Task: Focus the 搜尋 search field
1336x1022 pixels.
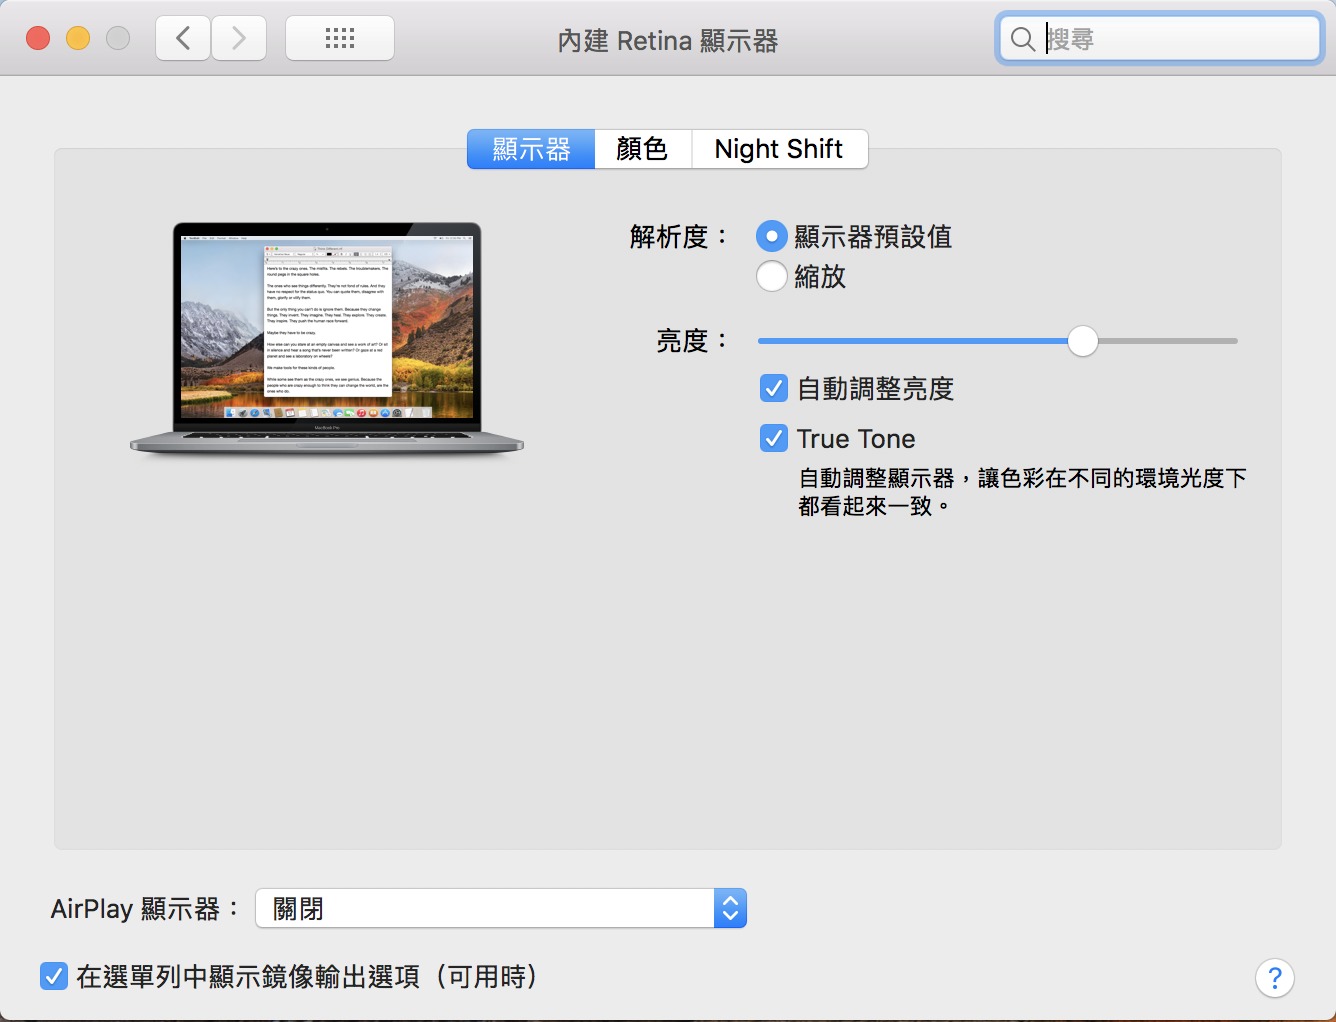Action: pos(1160,39)
